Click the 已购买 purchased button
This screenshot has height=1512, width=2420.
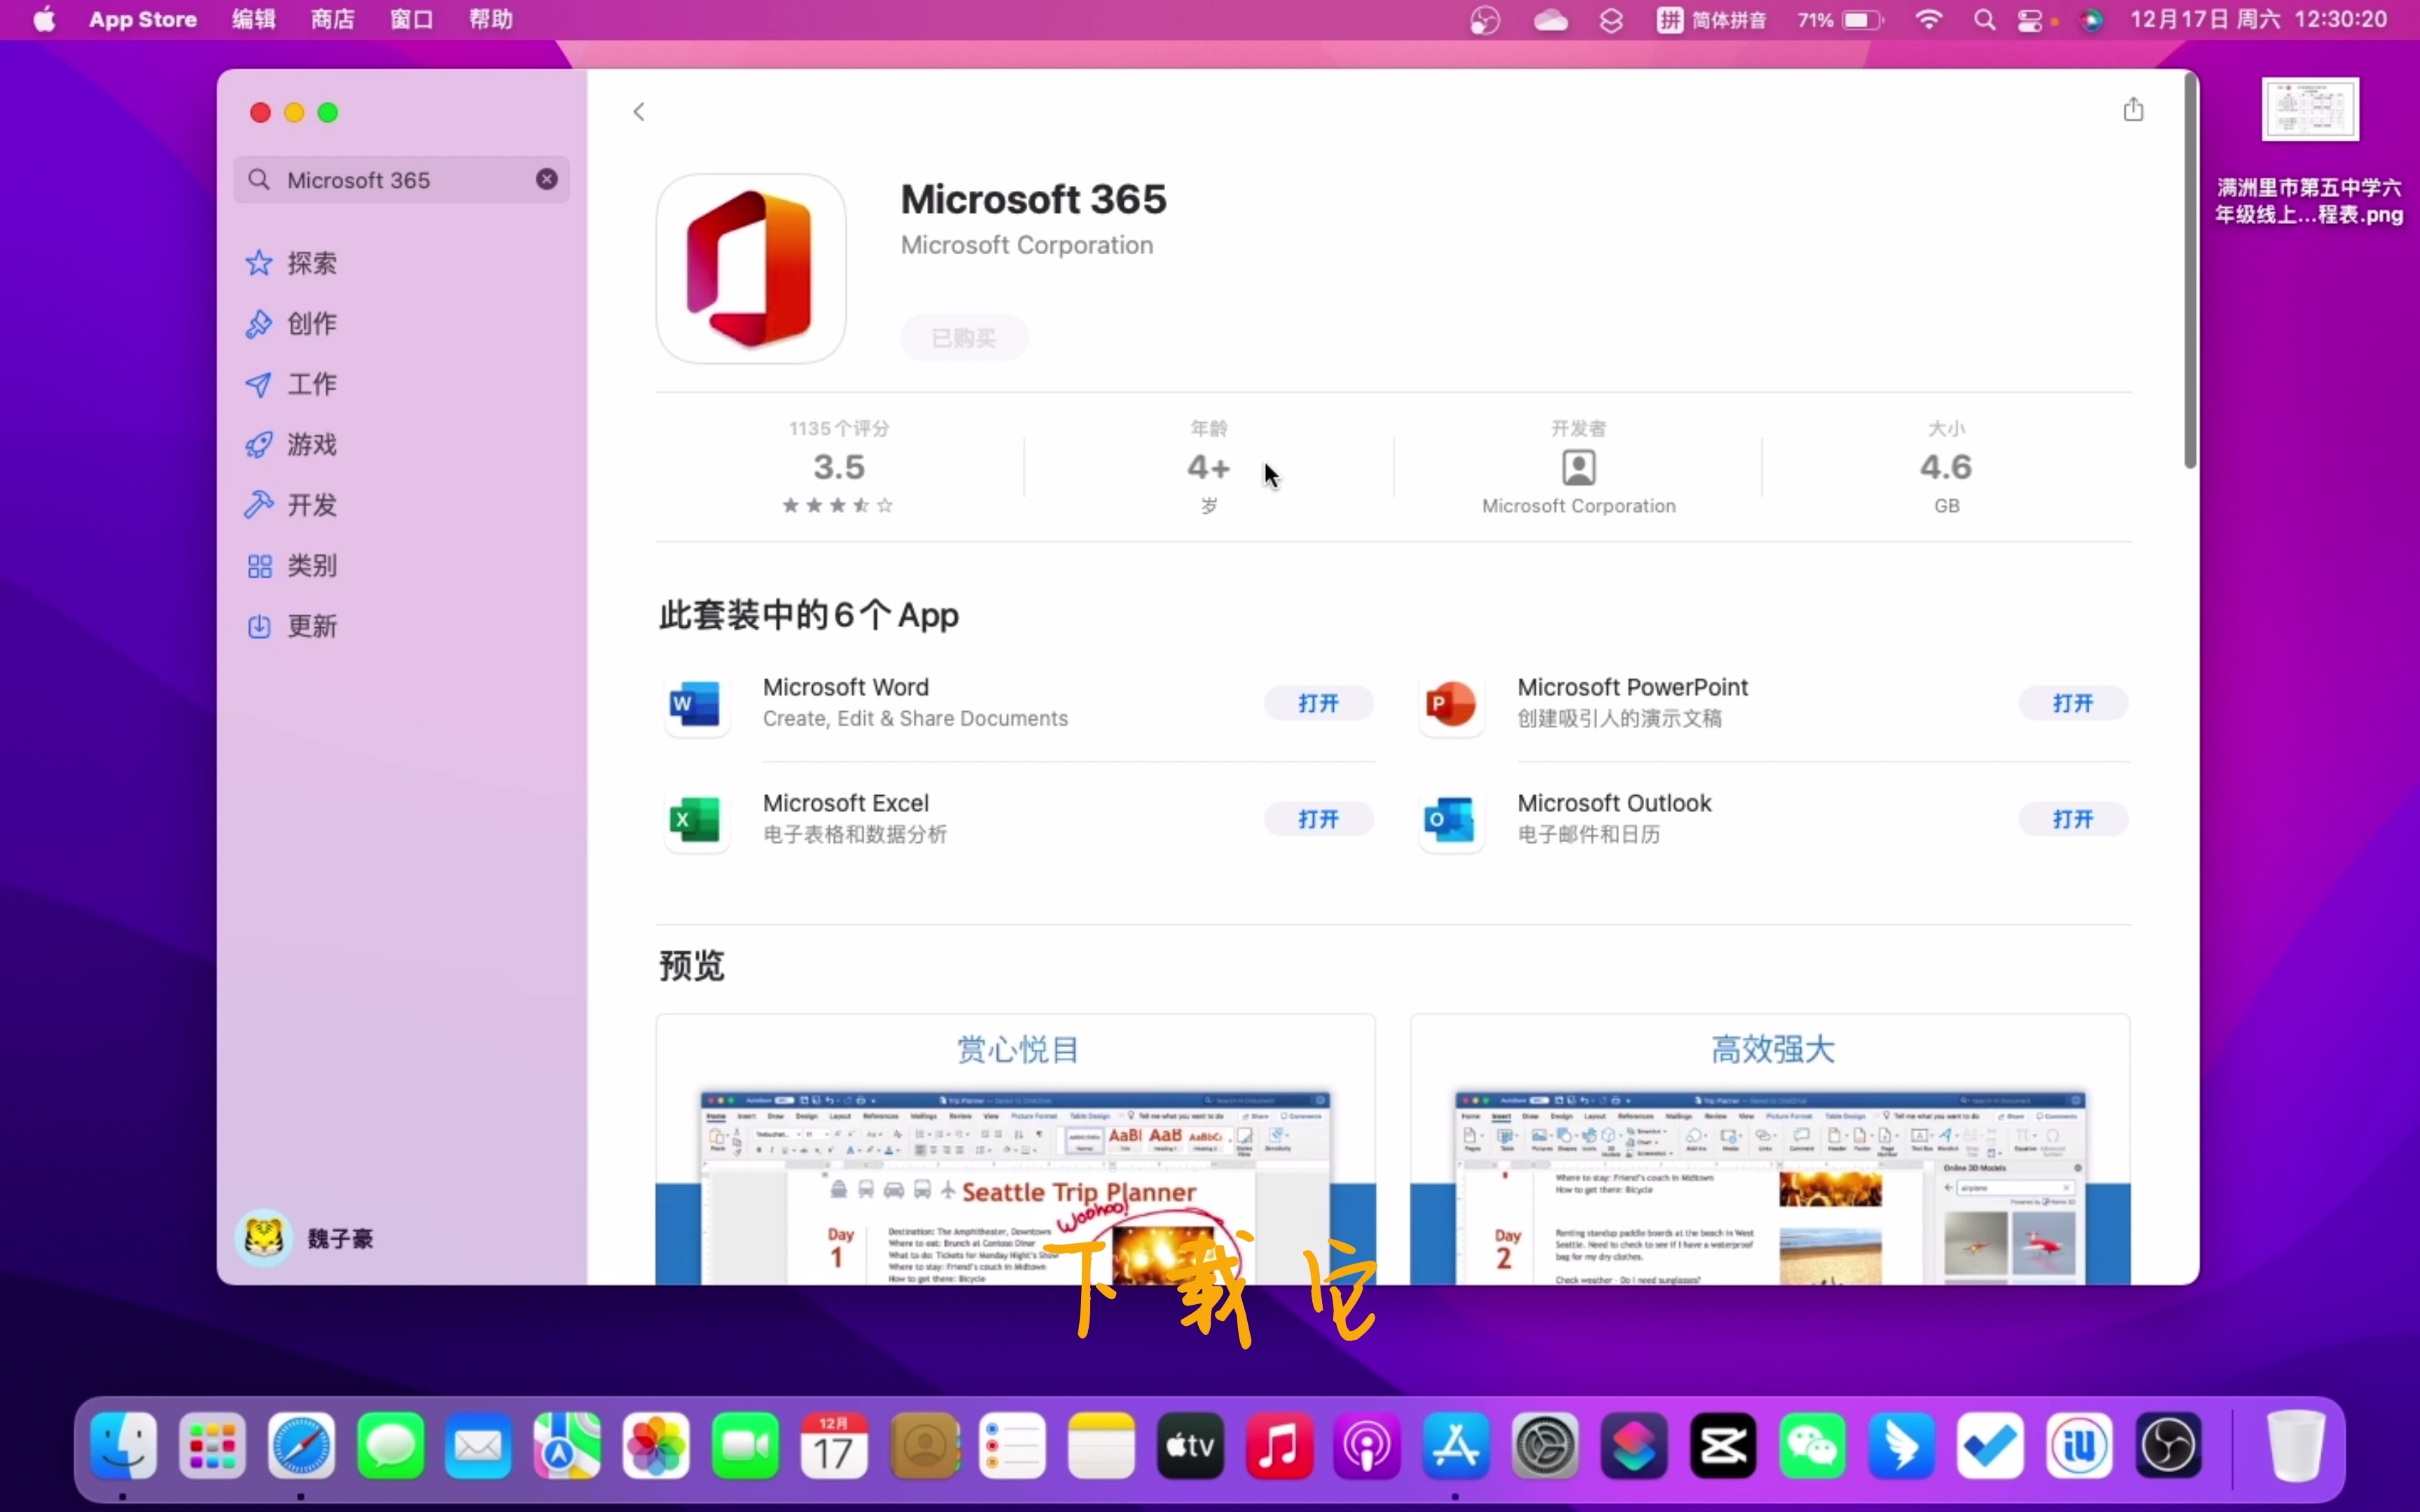[x=964, y=338]
